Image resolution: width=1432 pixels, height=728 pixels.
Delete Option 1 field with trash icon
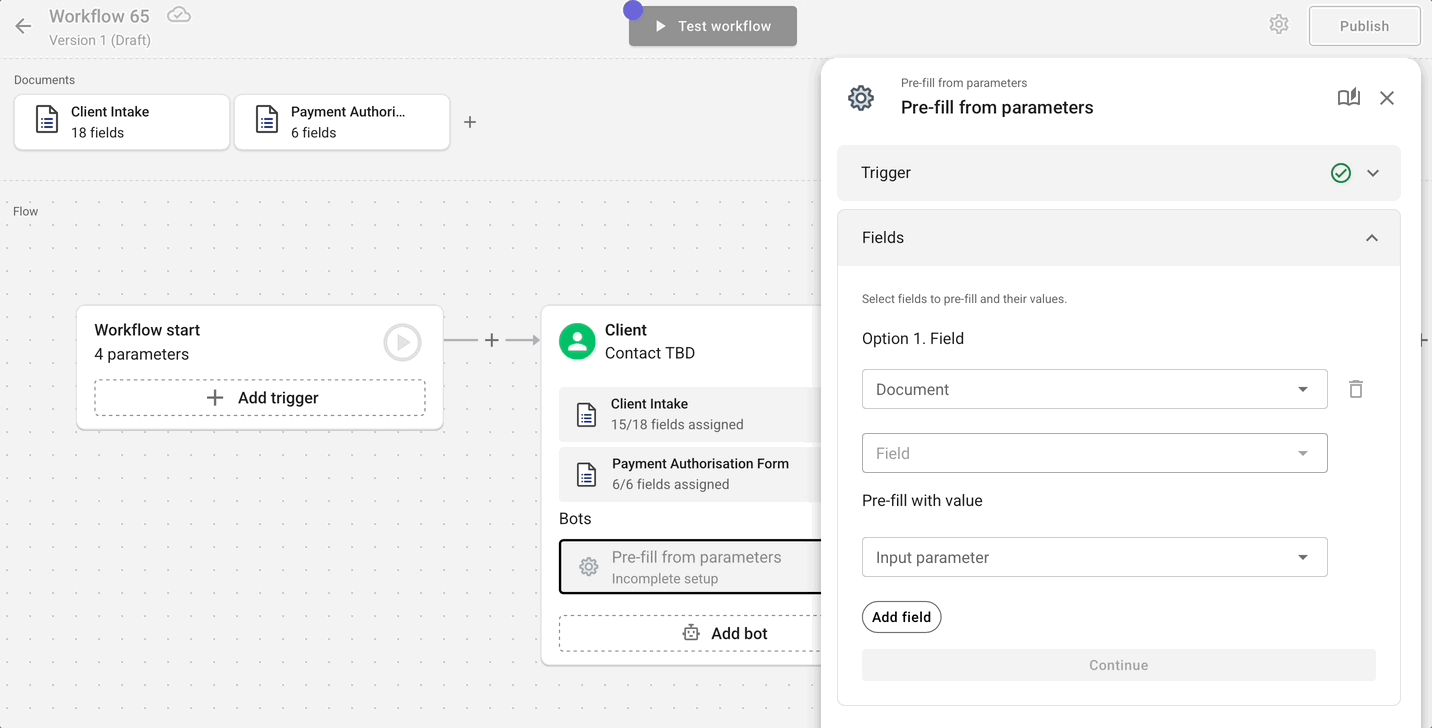(1356, 389)
